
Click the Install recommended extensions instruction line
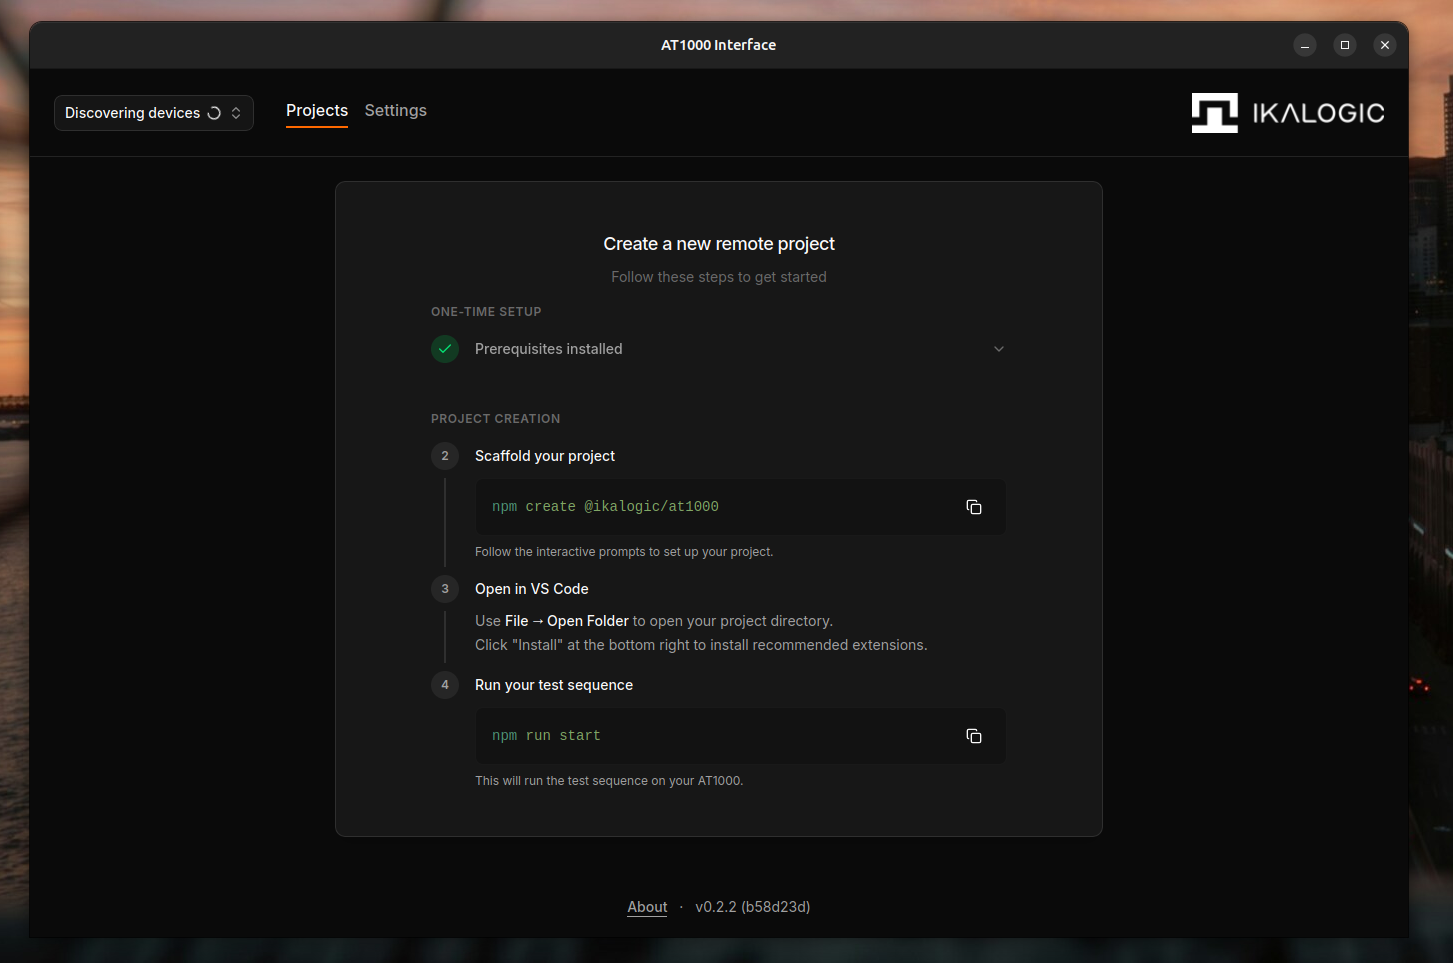click(x=701, y=645)
